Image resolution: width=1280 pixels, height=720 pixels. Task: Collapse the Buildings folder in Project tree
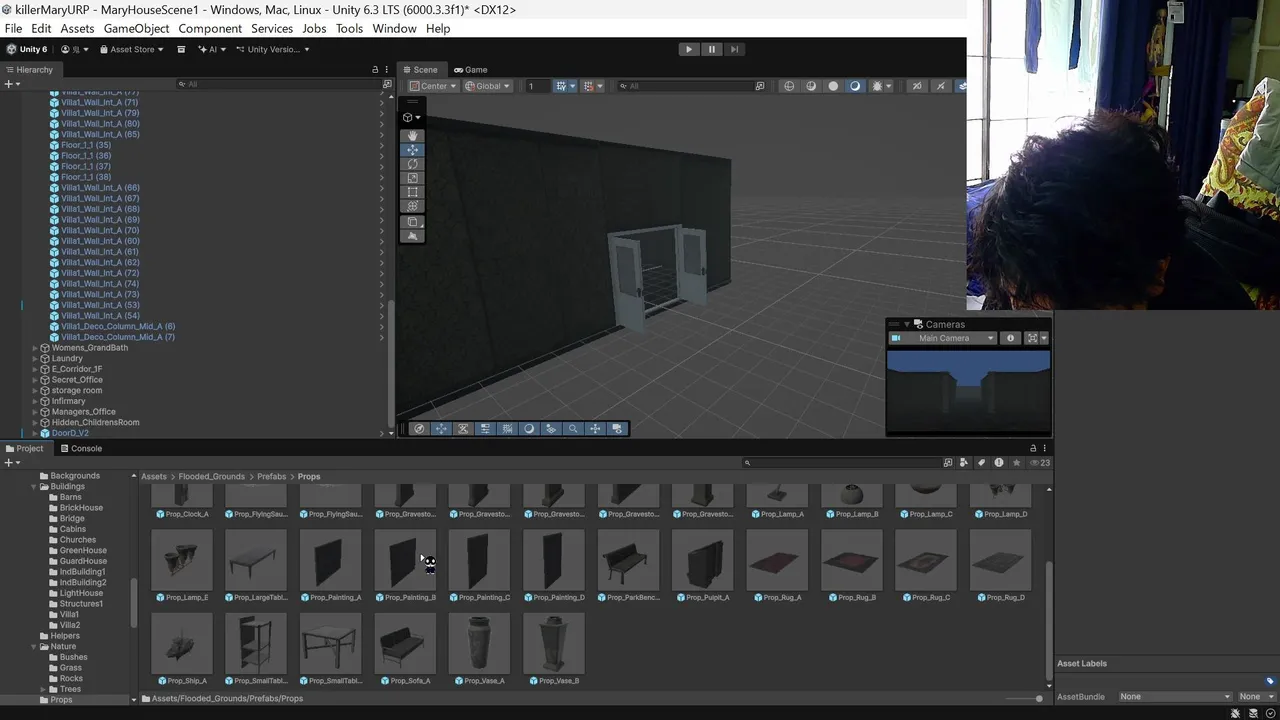34,486
